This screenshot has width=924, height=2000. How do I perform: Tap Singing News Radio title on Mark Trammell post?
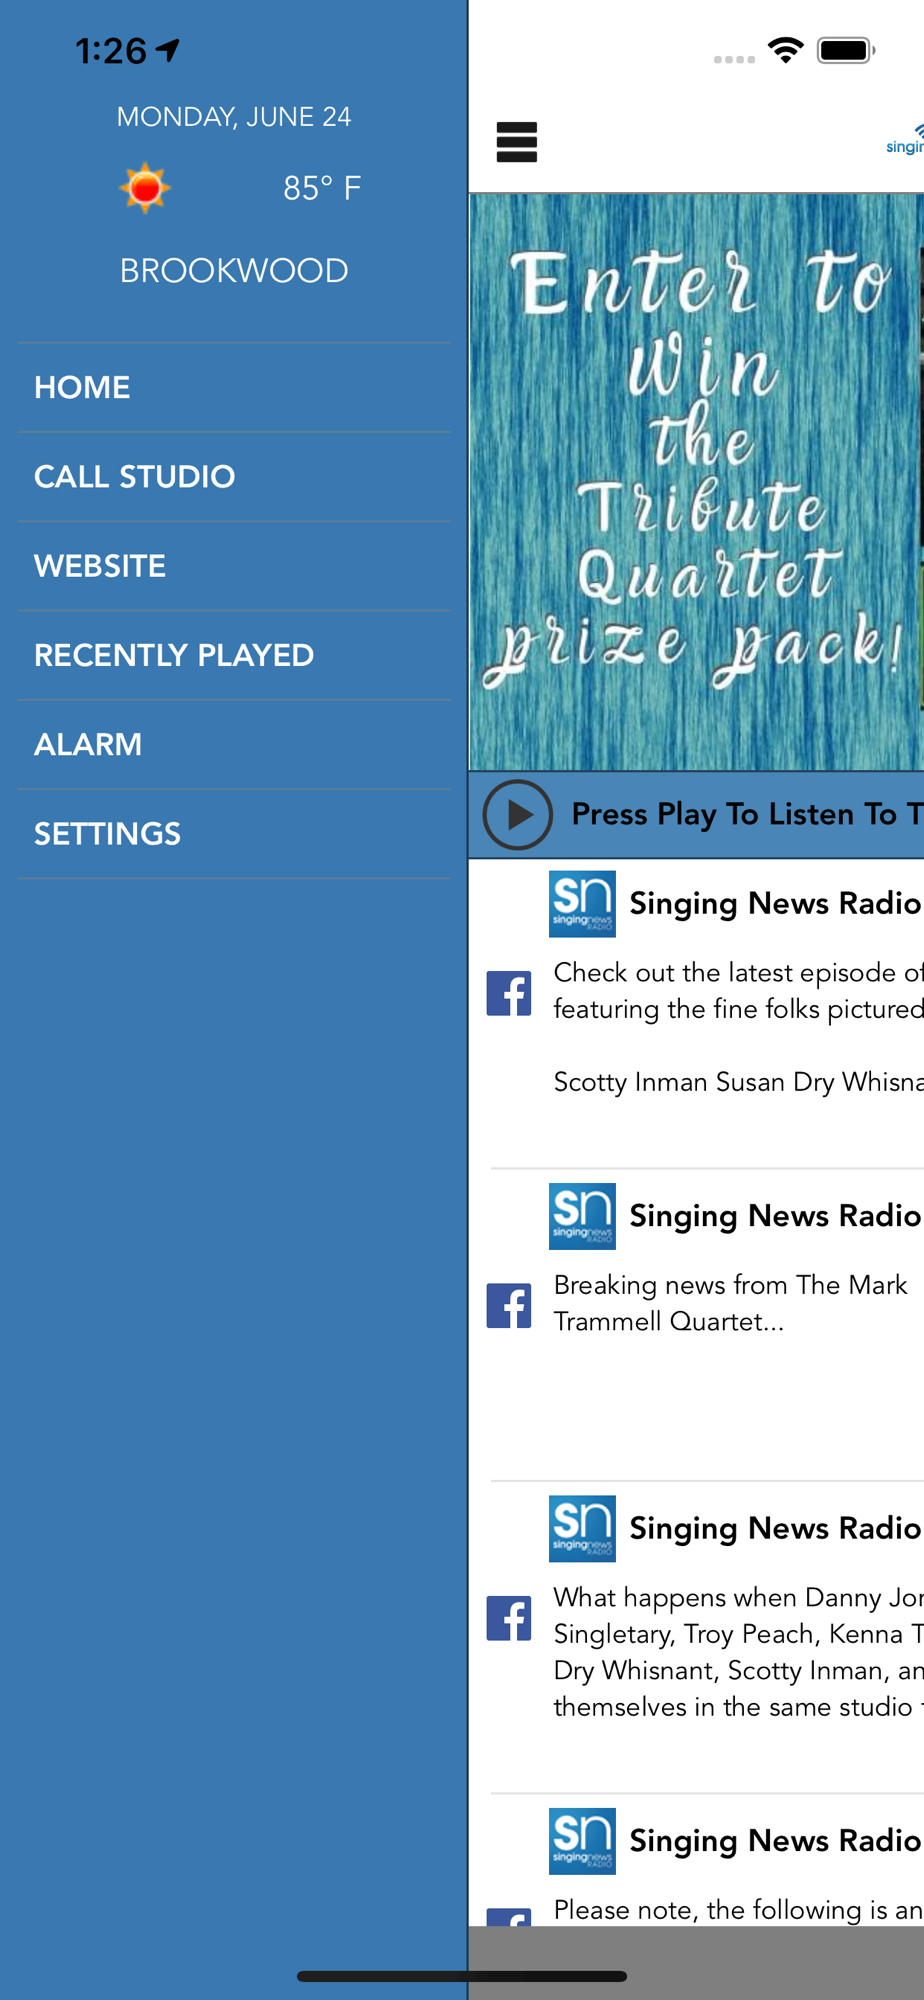775,1216
